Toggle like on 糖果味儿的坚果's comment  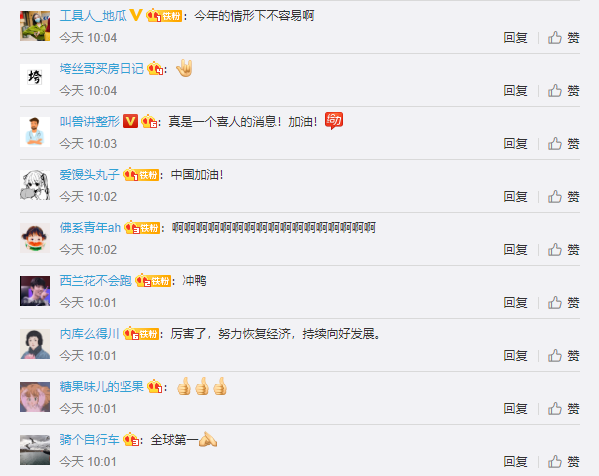click(x=563, y=409)
